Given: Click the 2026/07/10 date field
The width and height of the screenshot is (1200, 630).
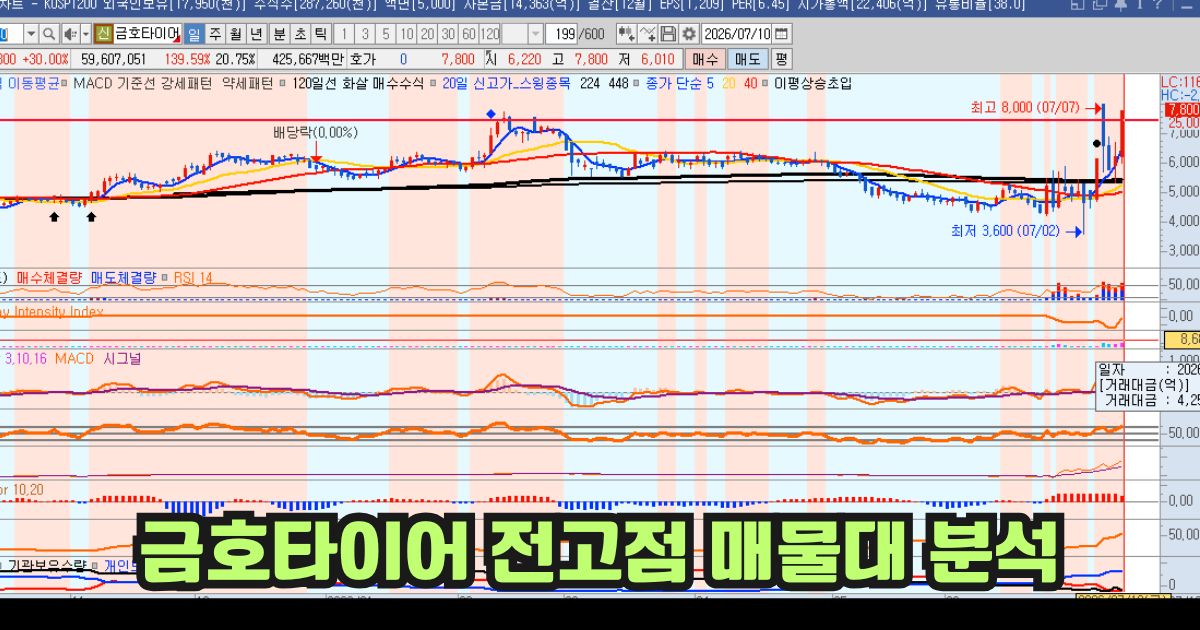Looking at the screenshot, I should (x=736, y=34).
